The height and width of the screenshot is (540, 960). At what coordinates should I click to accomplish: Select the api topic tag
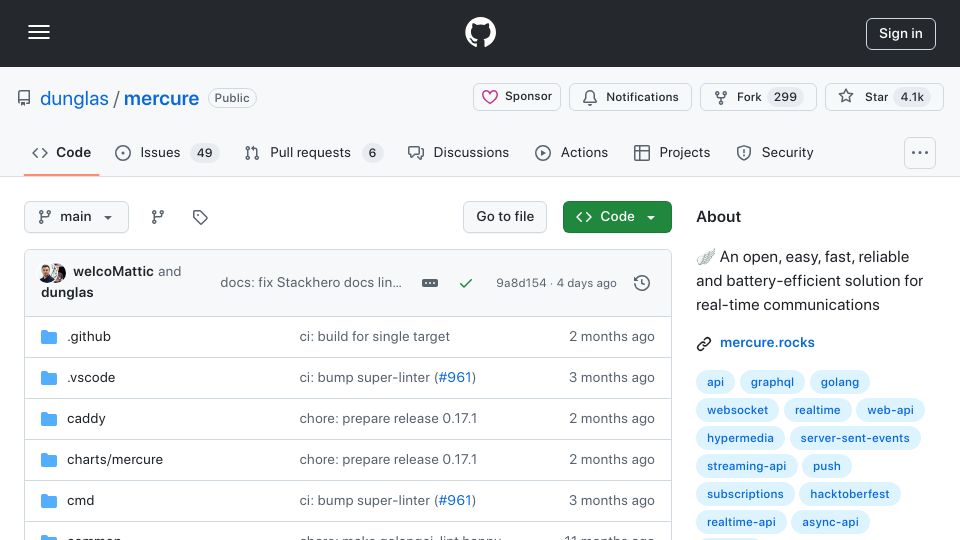715,382
